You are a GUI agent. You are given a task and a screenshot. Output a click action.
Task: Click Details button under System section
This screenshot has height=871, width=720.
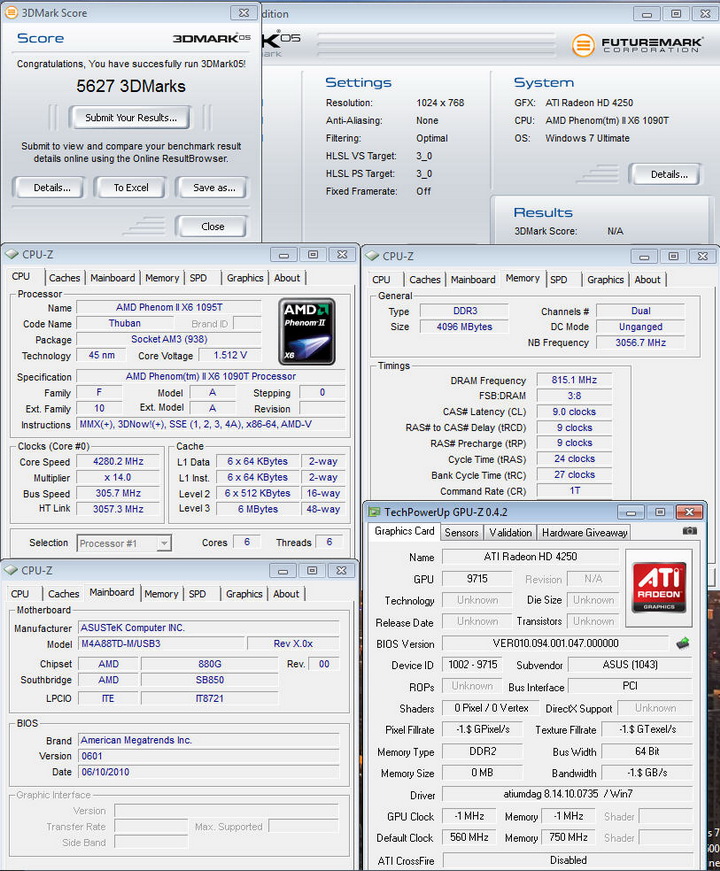(668, 174)
